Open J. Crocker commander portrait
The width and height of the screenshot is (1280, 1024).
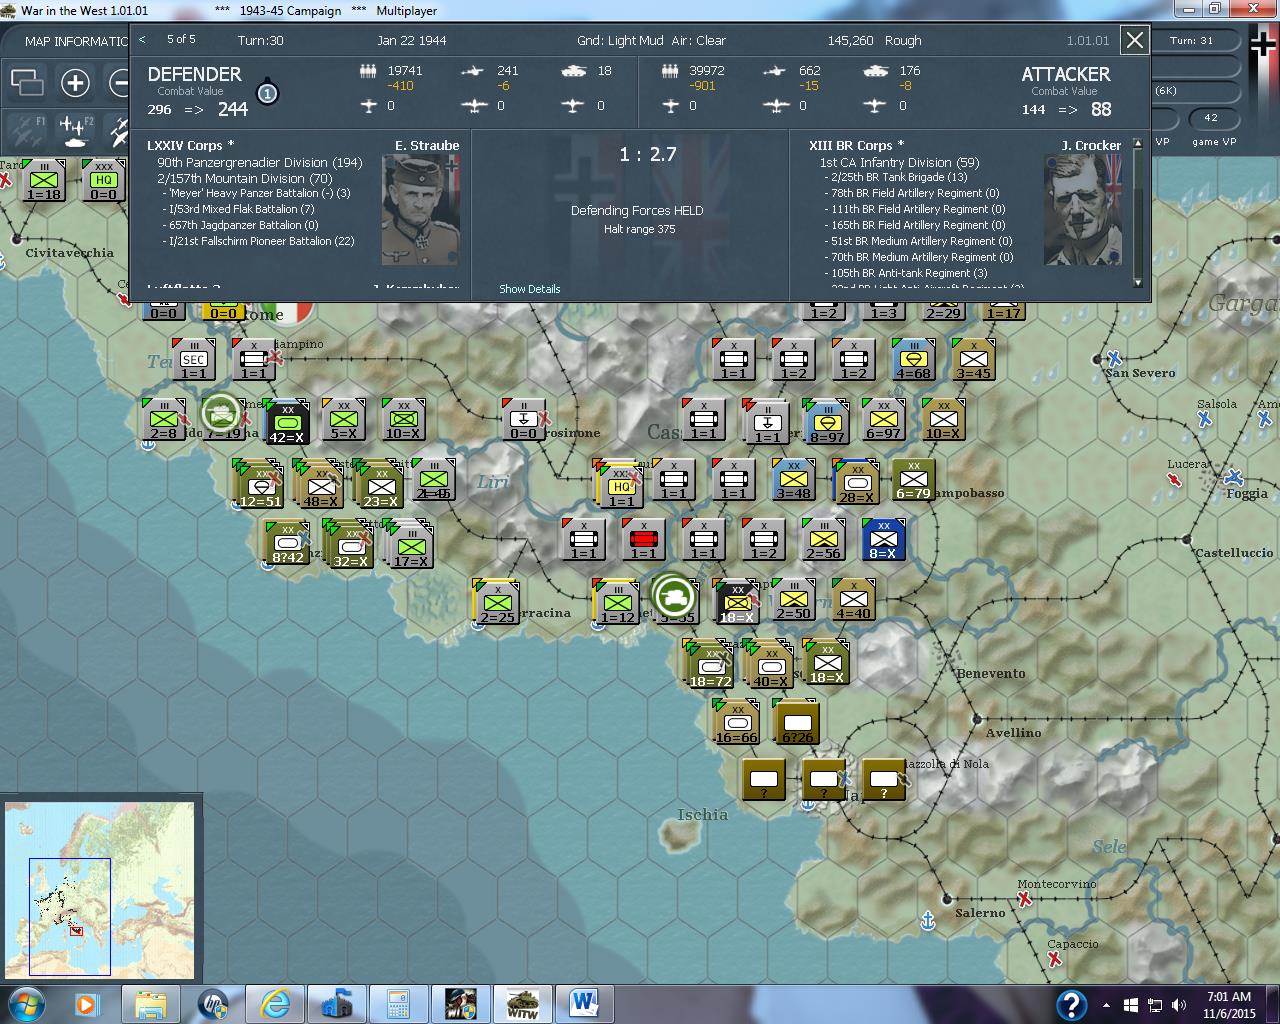pos(1082,210)
